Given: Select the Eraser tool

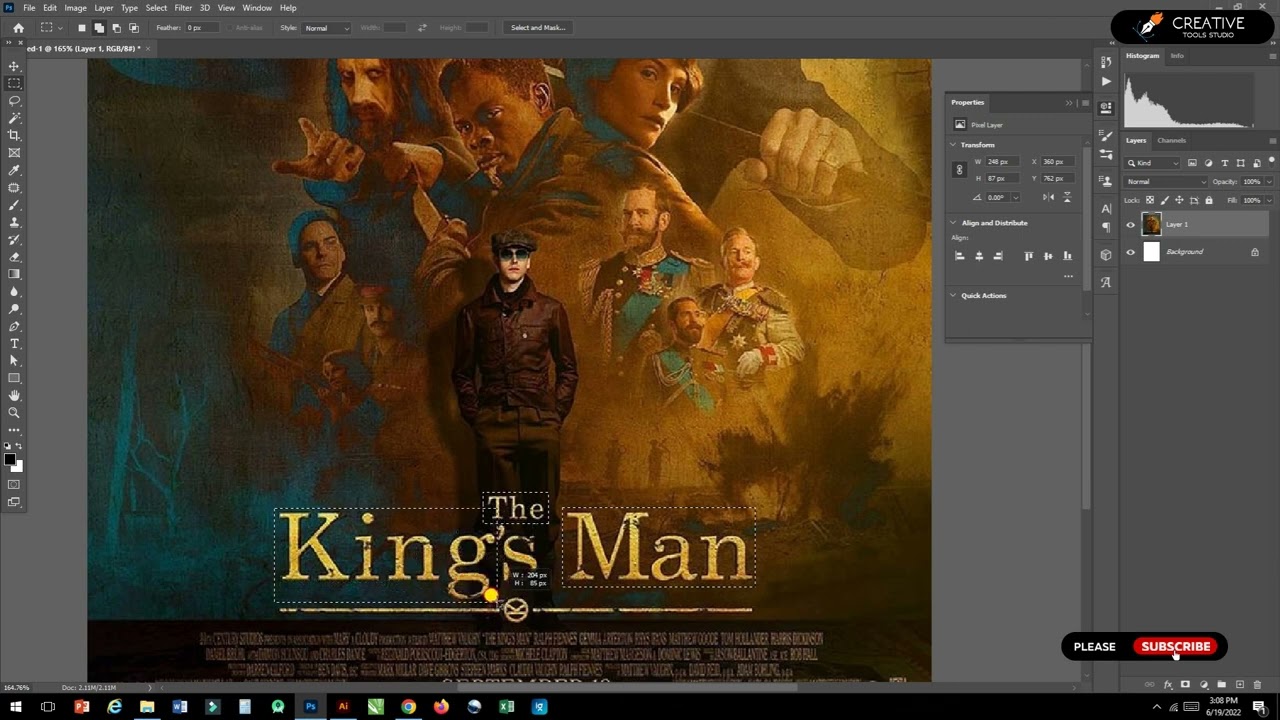Looking at the screenshot, I should coord(14,257).
